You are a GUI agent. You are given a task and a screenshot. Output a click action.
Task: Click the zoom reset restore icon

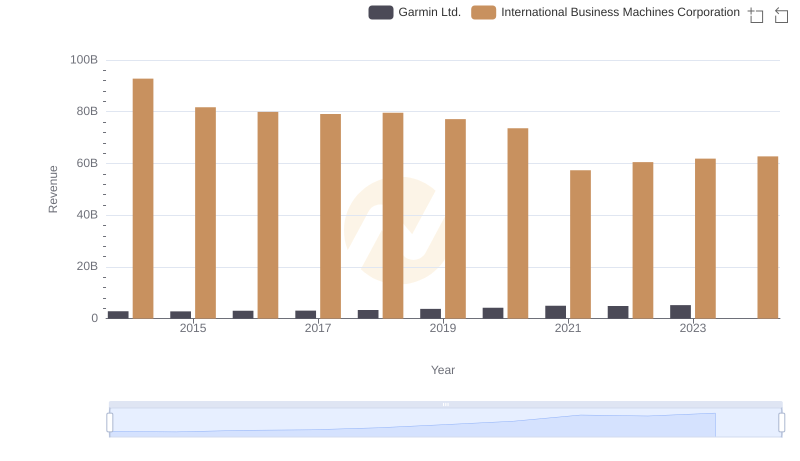point(781,15)
